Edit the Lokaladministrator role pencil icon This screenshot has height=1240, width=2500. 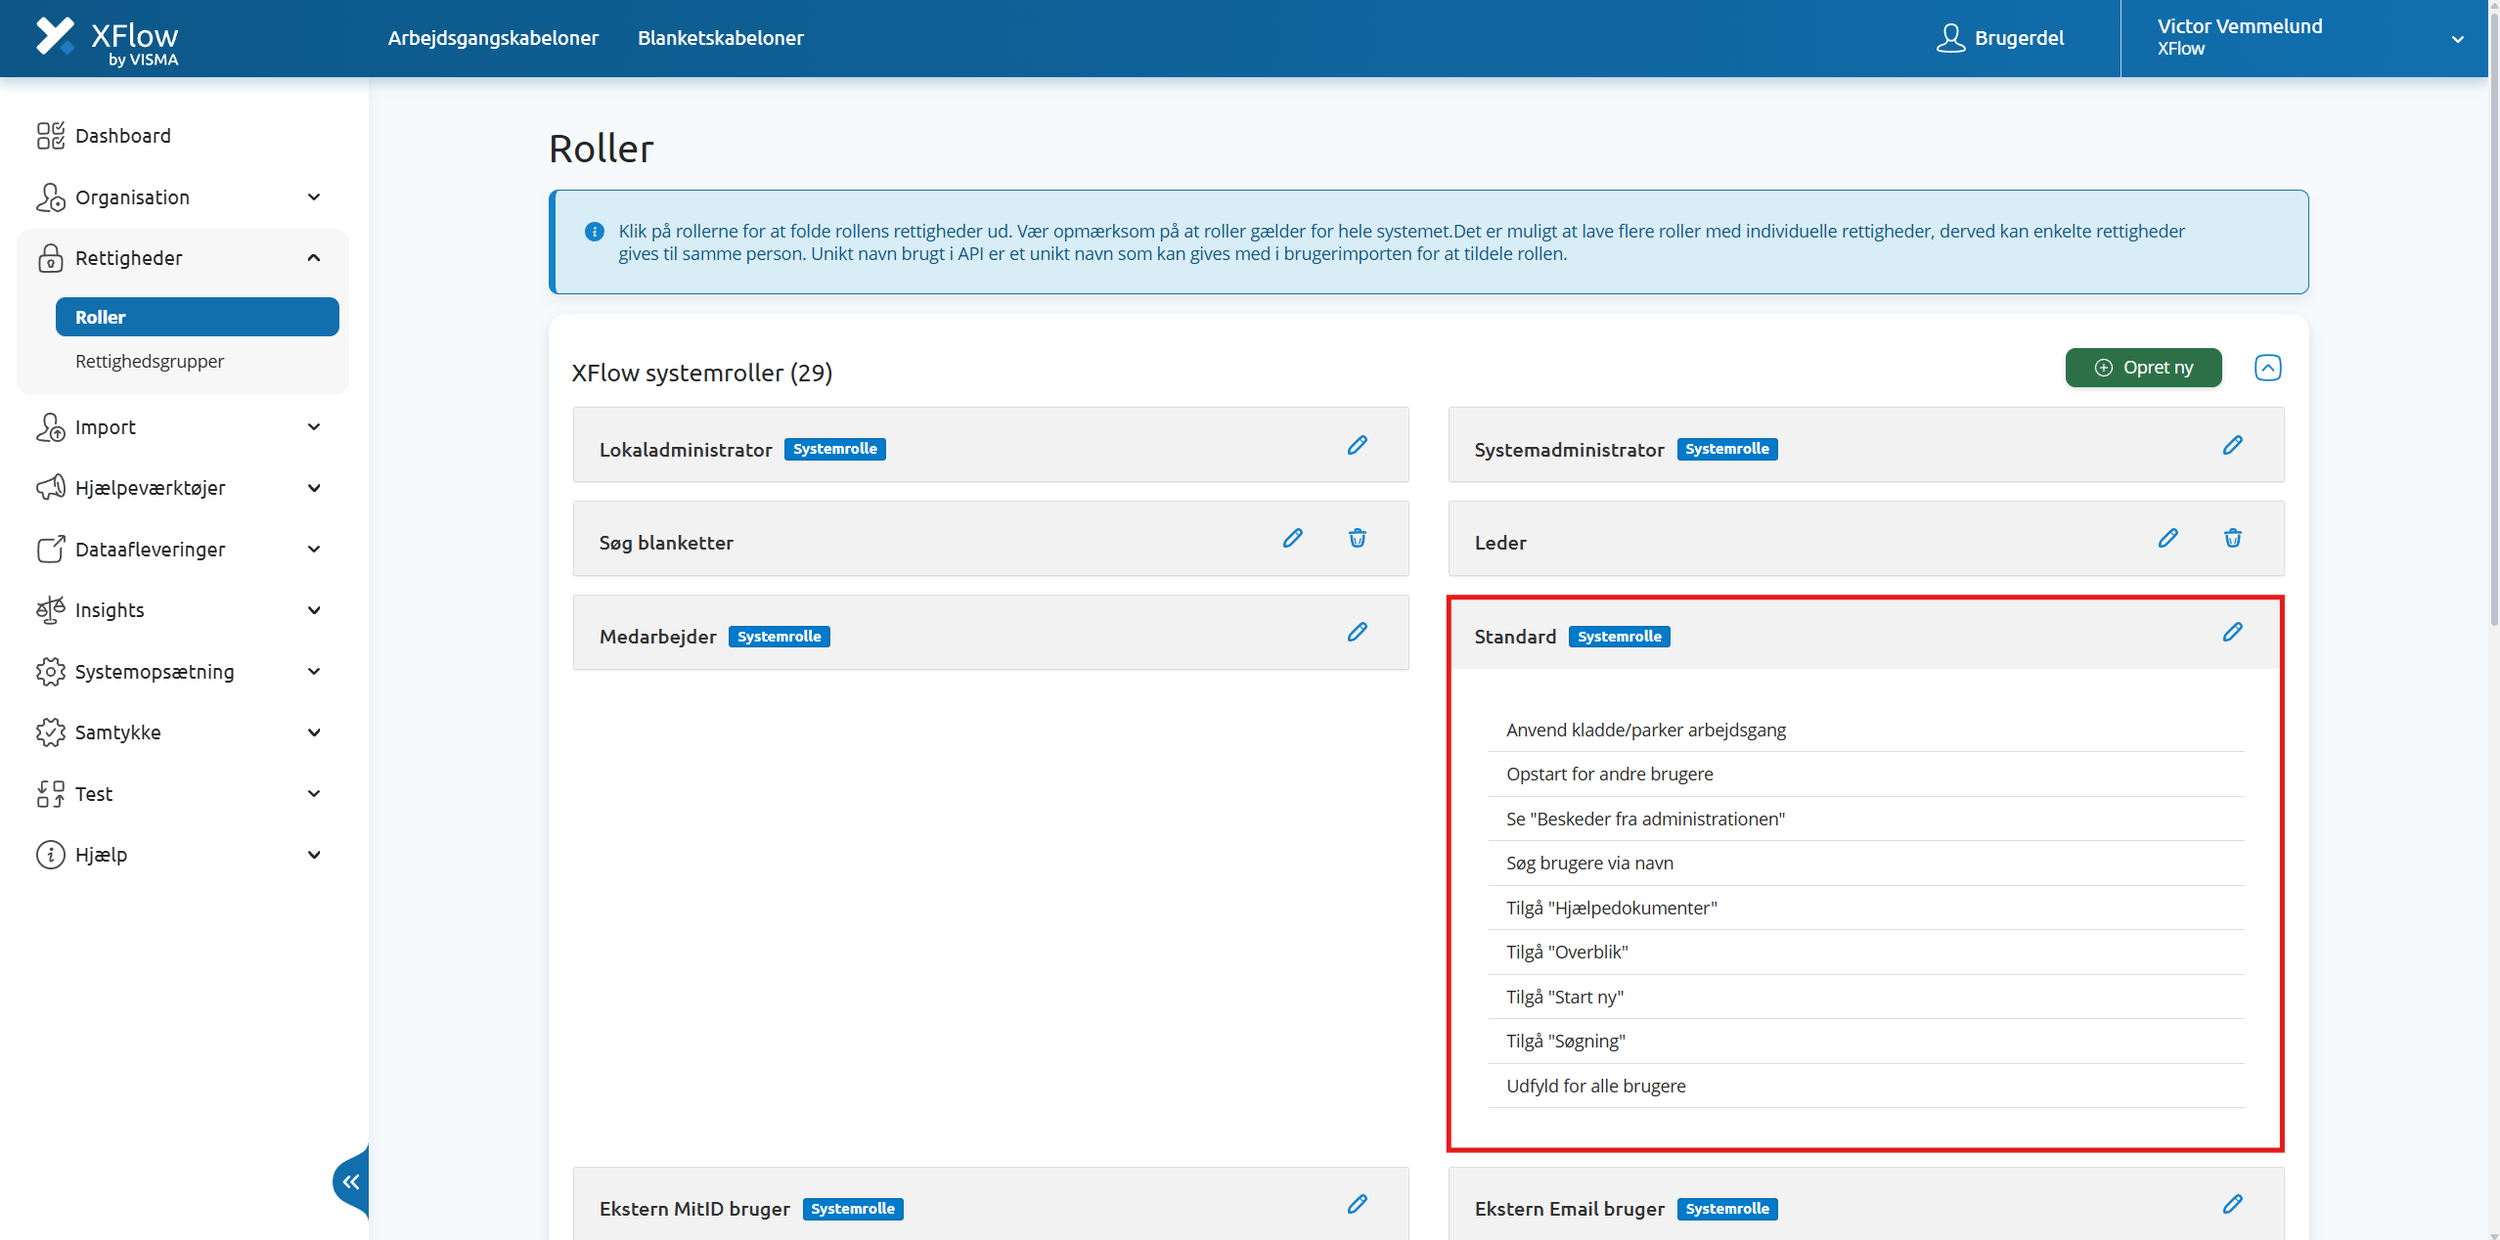(1356, 445)
